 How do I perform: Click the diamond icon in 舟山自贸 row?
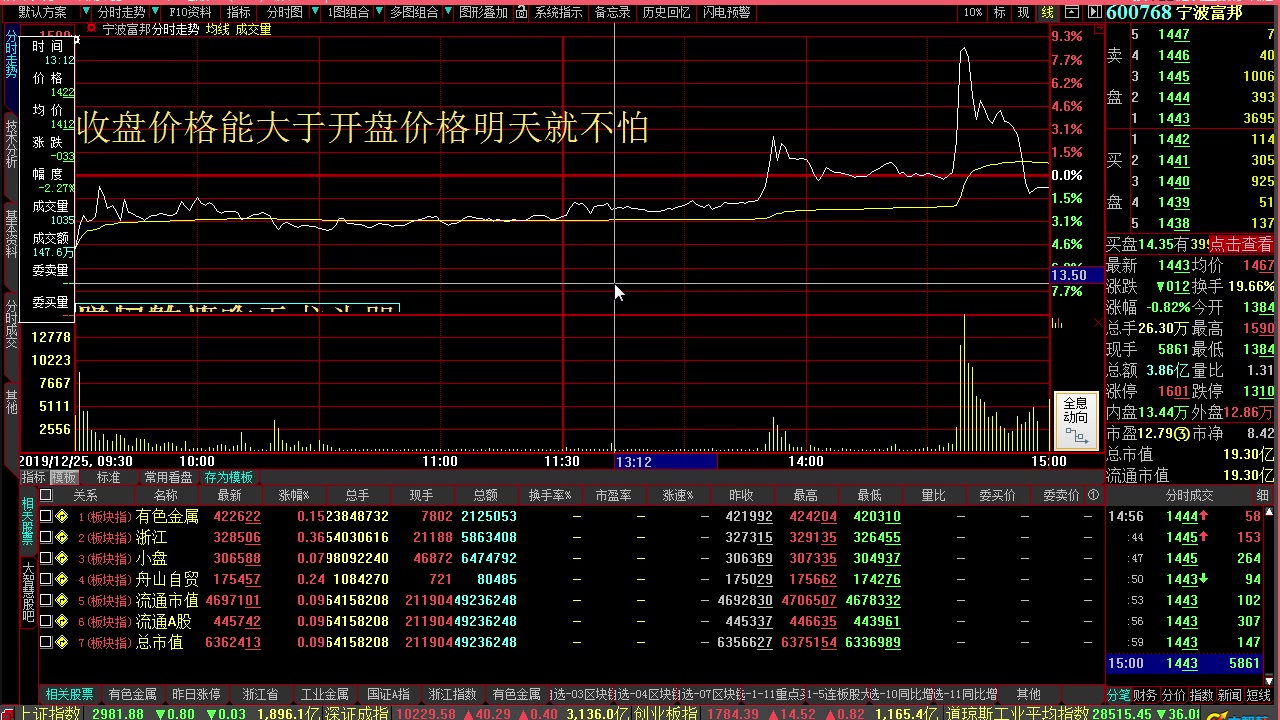[62, 580]
